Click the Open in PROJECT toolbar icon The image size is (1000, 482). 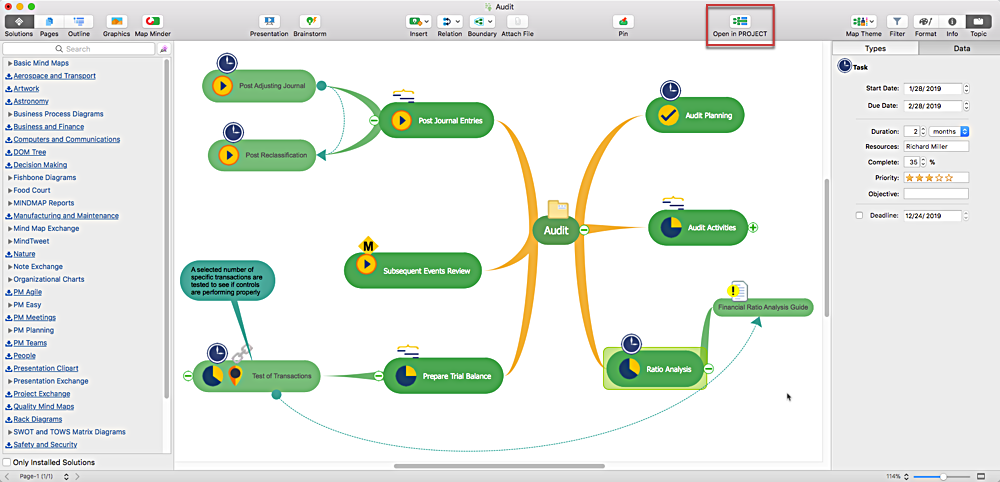coord(740,20)
